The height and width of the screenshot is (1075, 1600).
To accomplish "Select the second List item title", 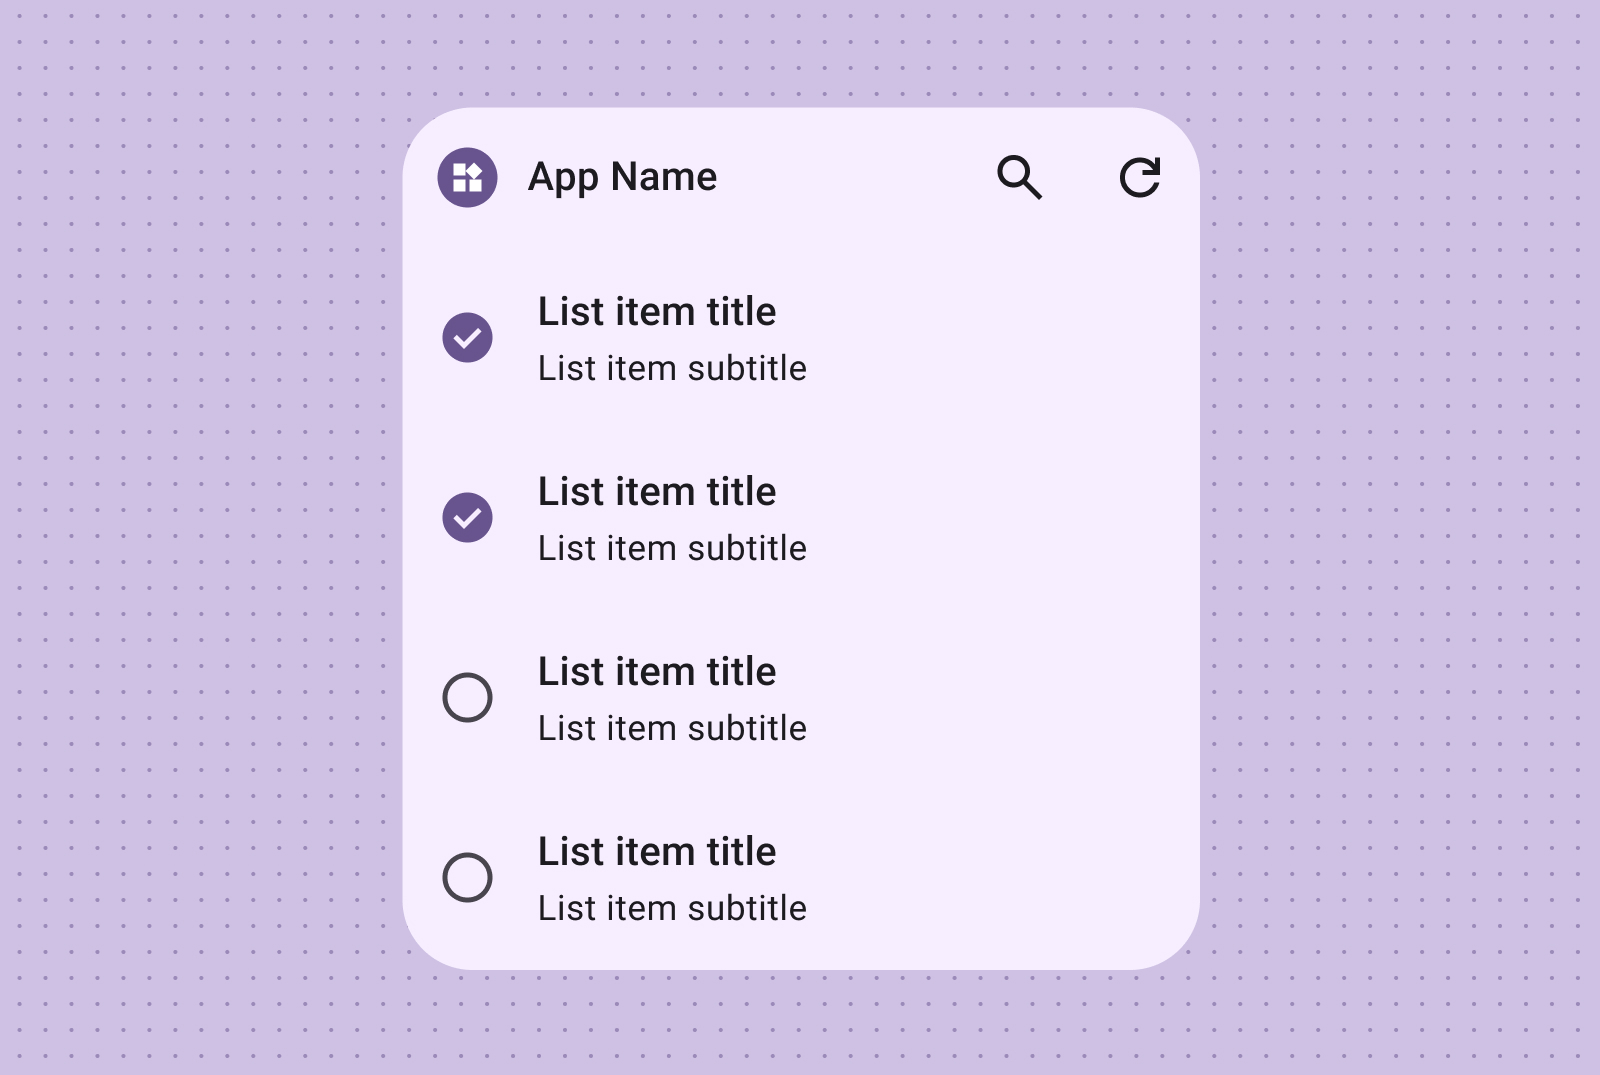I will [656, 492].
